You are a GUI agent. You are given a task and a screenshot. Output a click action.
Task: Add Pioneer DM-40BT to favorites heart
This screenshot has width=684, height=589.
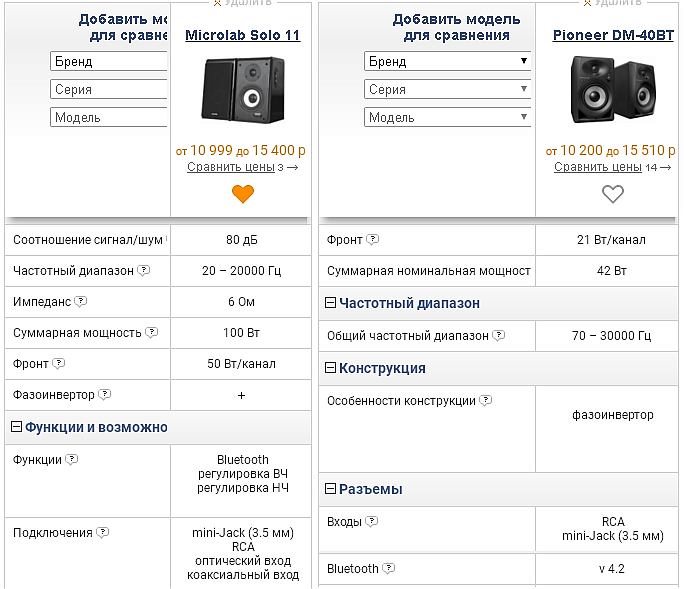click(x=612, y=194)
